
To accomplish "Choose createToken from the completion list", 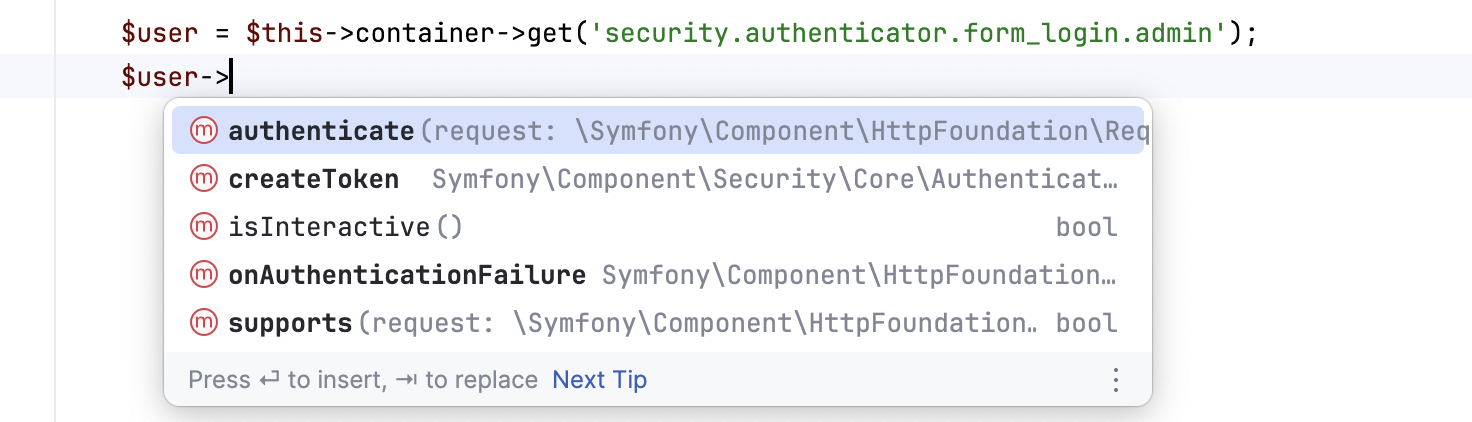I will (313, 179).
